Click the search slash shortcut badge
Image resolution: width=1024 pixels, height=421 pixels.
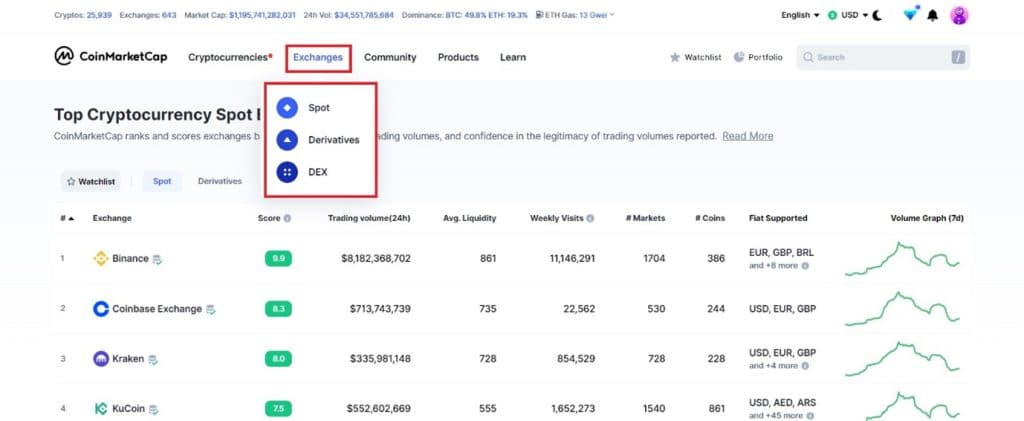tap(958, 57)
